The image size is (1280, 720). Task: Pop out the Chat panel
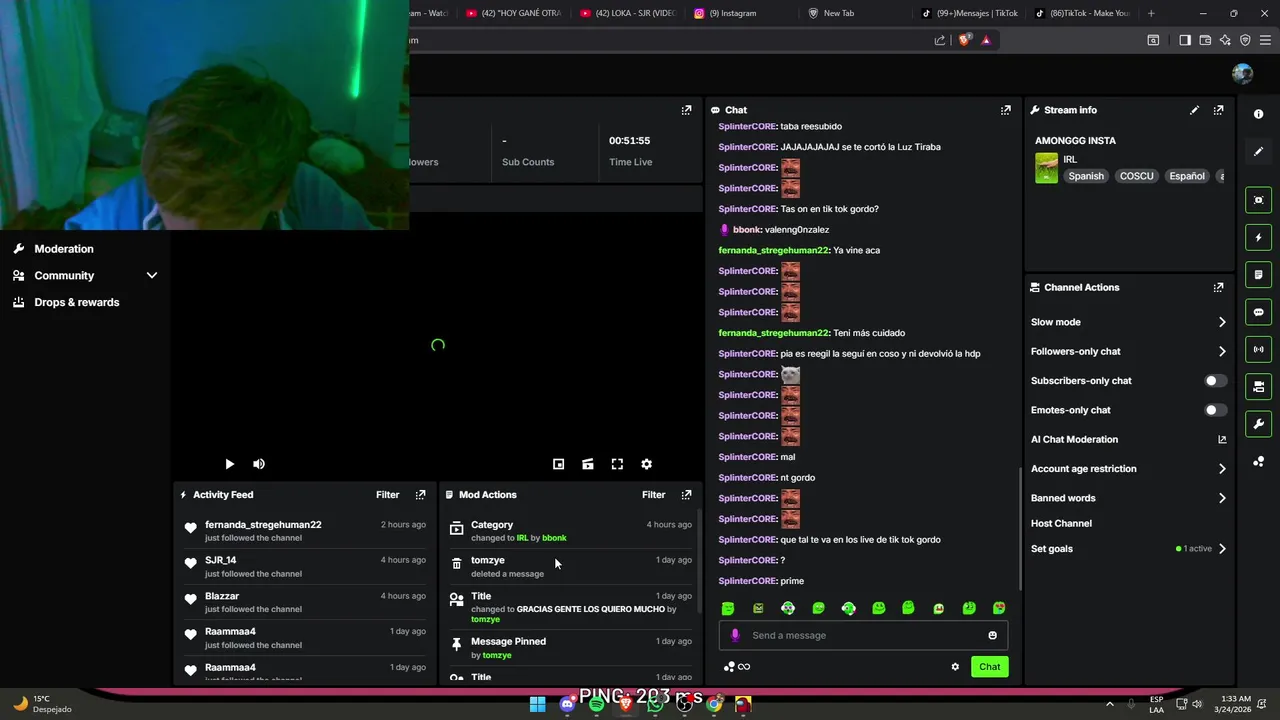tap(1005, 110)
